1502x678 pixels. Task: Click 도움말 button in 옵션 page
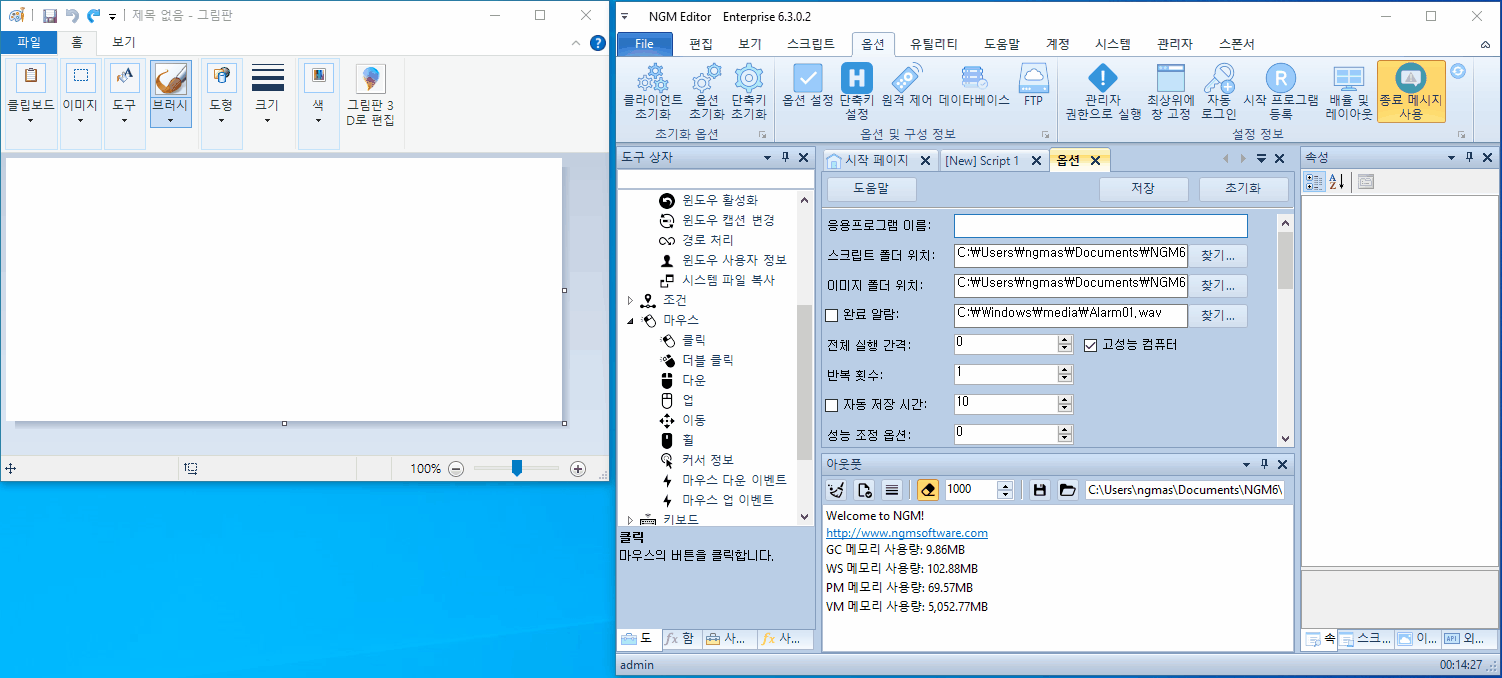click(x=871, y=188)
